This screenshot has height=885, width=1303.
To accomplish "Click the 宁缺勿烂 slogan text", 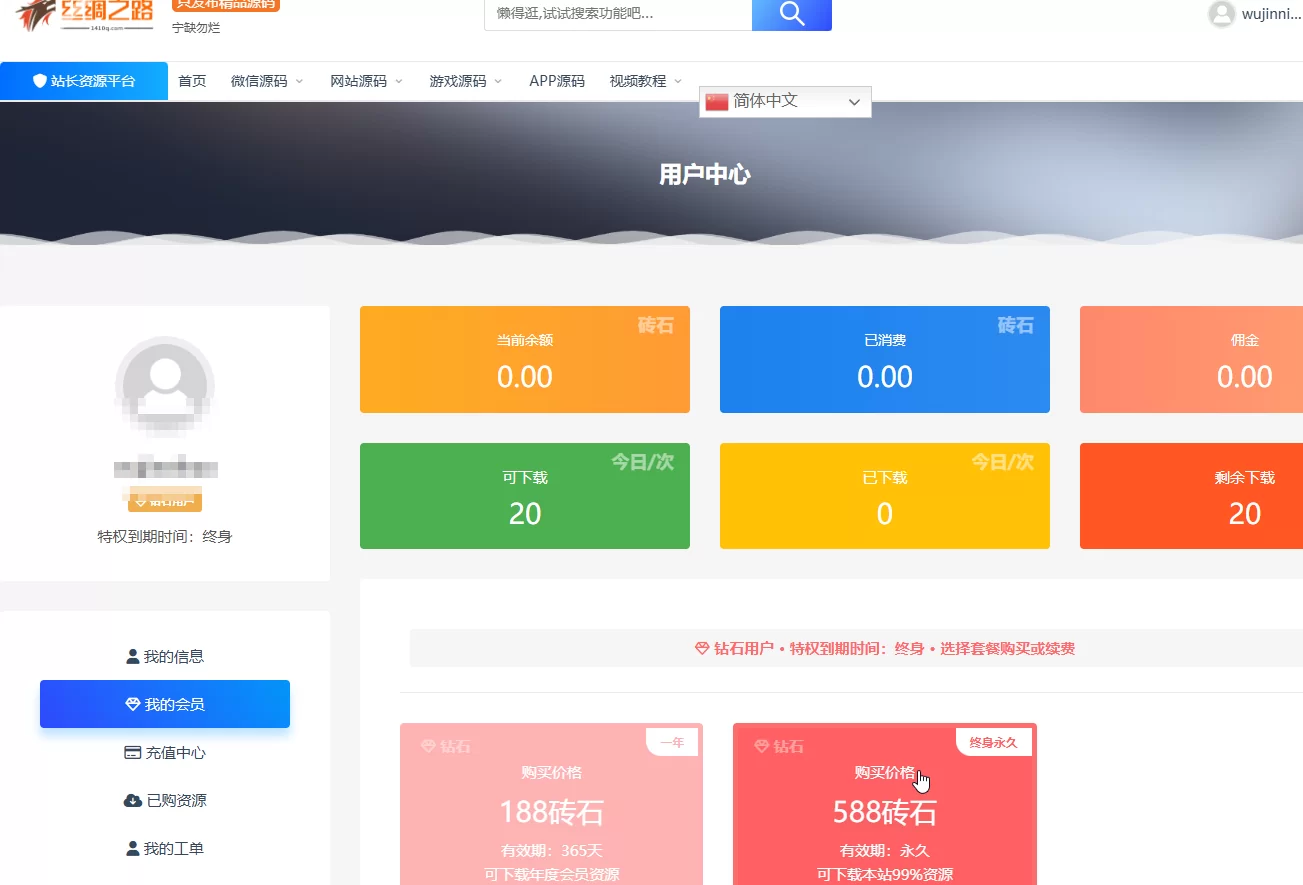I will pyautogui.click(x=196, y=28).
